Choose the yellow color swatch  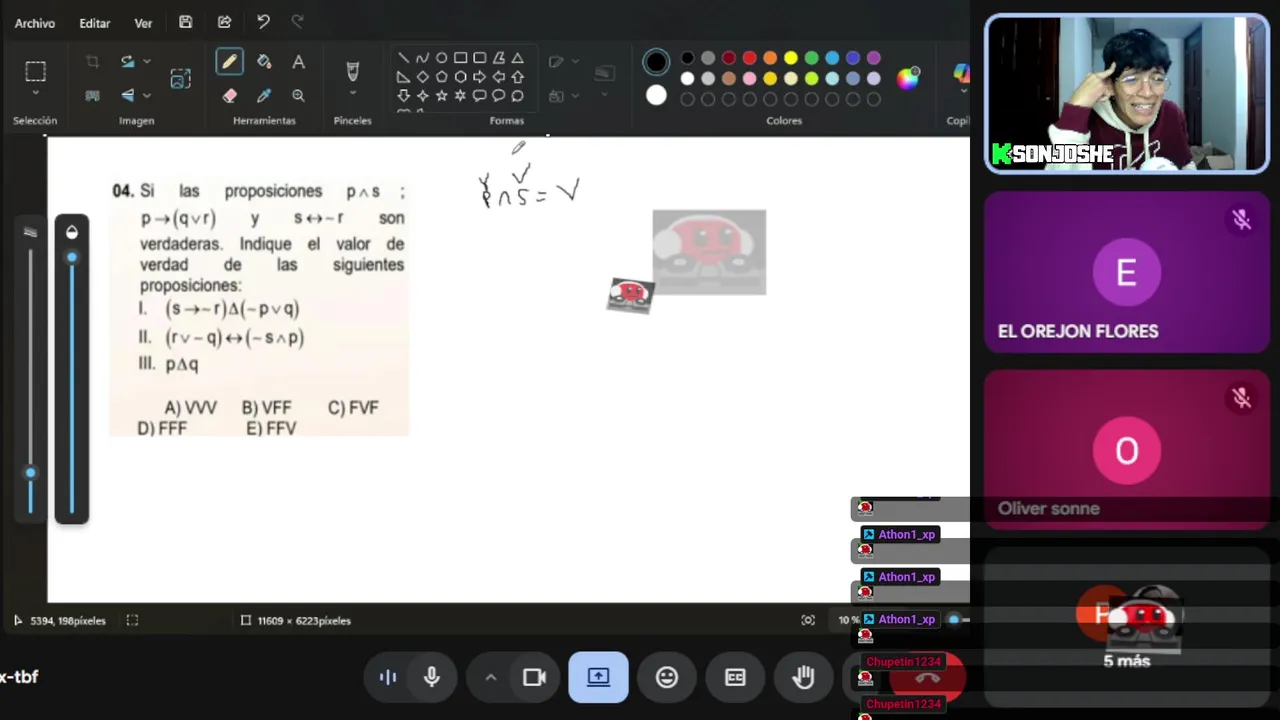point(791,58)
